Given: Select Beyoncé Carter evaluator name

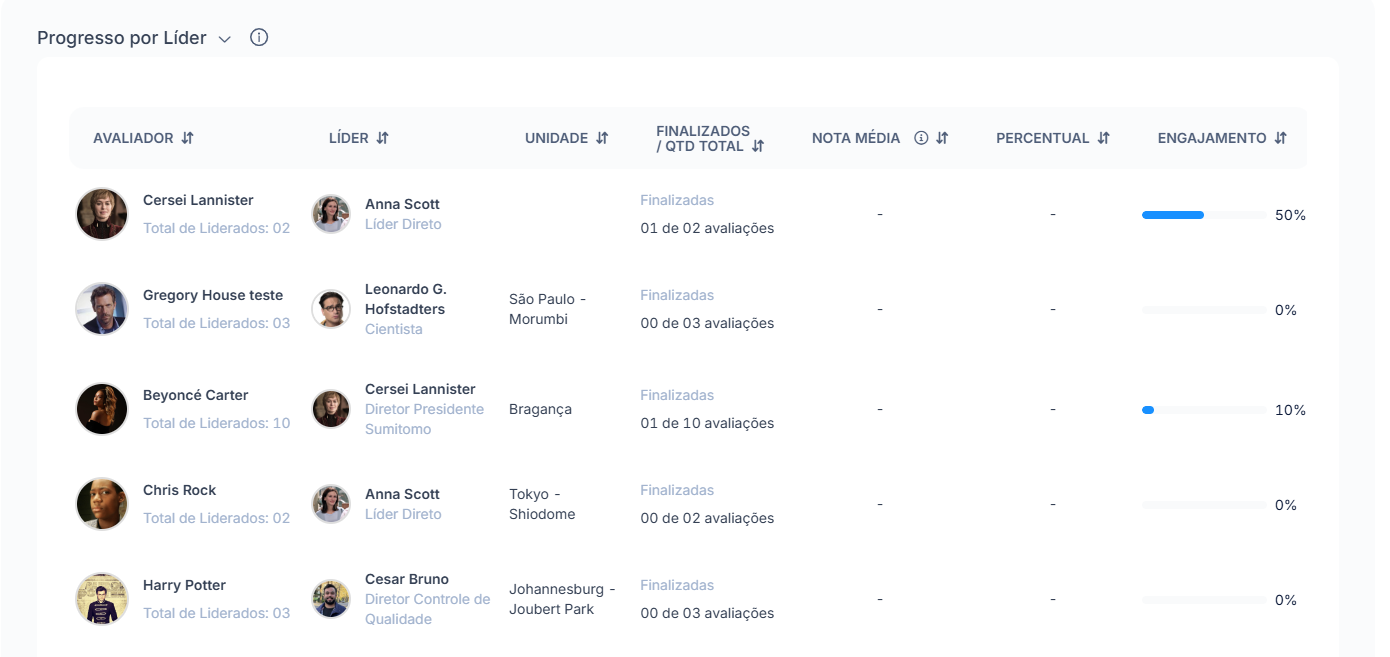Looking at the screenshot, I should tap(195, 395).
